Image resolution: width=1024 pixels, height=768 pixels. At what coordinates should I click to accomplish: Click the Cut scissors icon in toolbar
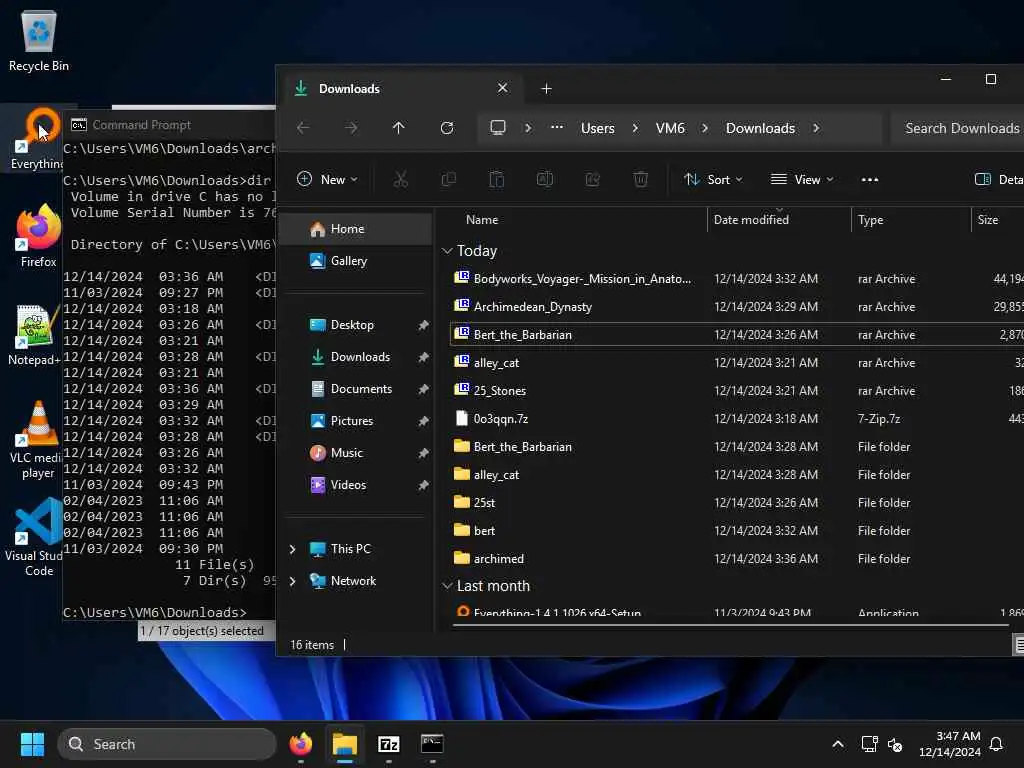tap(400, 179)
